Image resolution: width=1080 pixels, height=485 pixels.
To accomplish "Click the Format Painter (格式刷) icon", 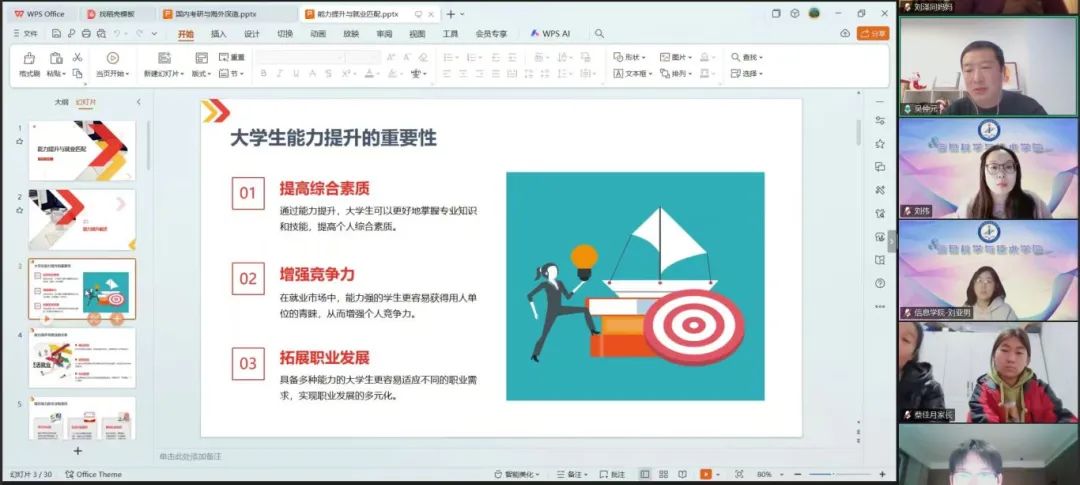I will 29,59.
